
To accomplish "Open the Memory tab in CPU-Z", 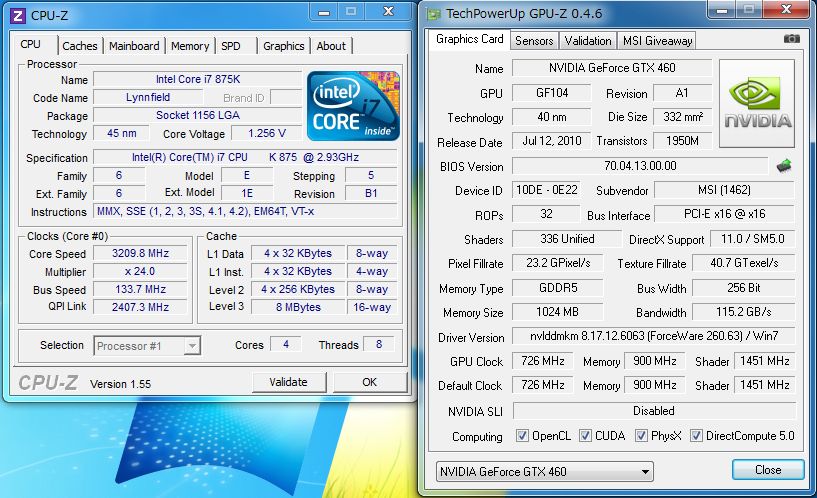I will pyautogui.click(x=190, y=46).
